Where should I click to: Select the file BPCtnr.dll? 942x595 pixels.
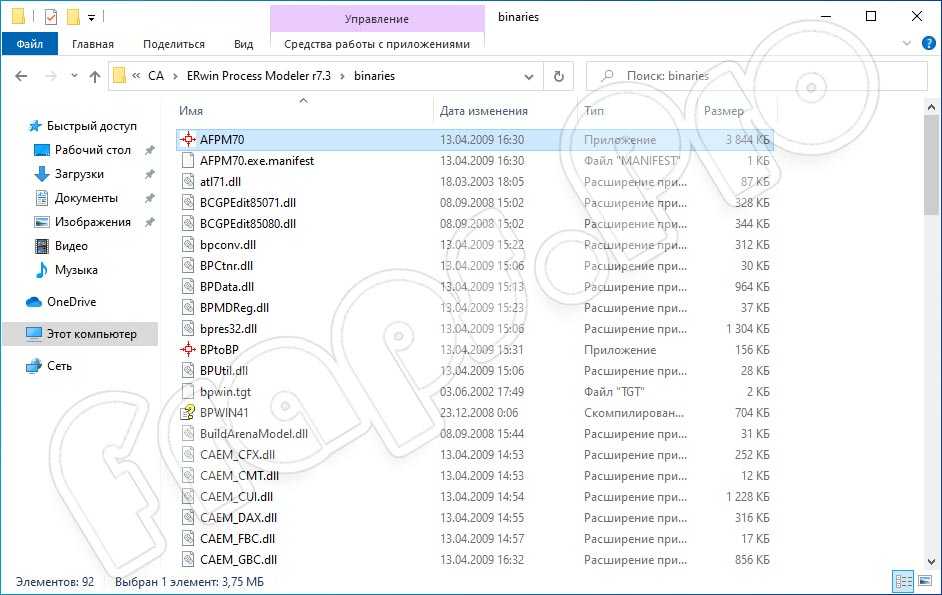pos(475,266)
